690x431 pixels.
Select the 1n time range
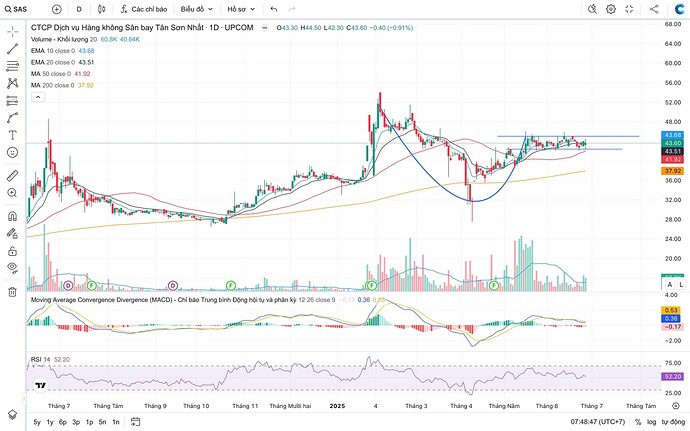(x=116, y=422)
